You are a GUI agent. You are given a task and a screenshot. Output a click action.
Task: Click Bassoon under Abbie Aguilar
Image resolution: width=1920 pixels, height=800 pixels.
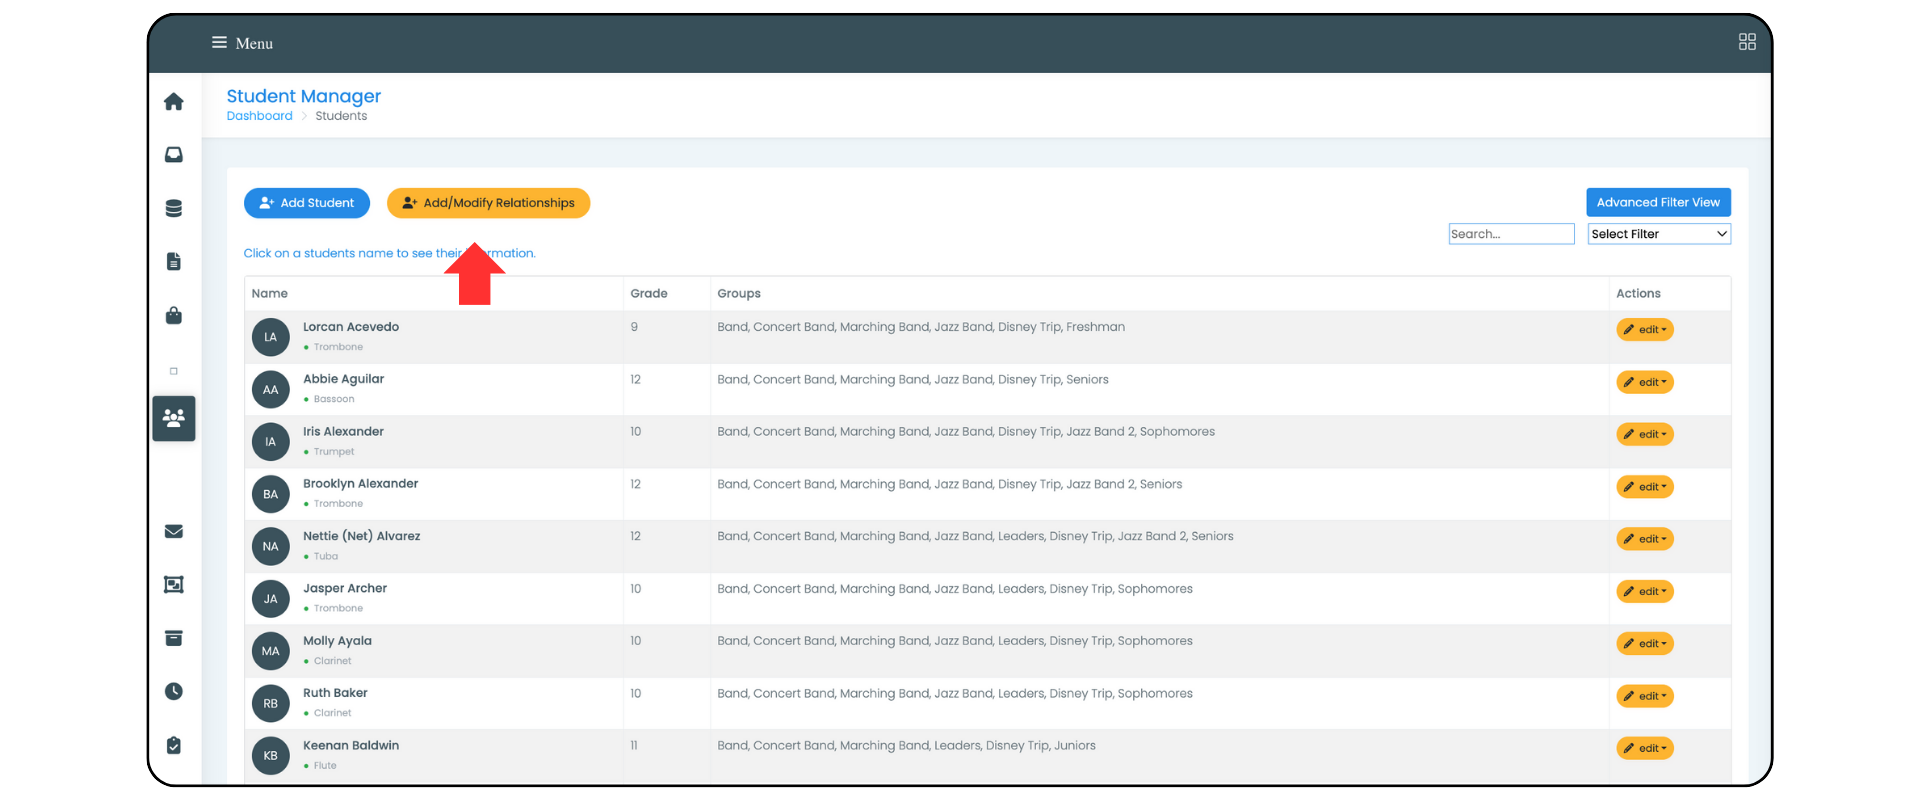[x=334, y=399]
